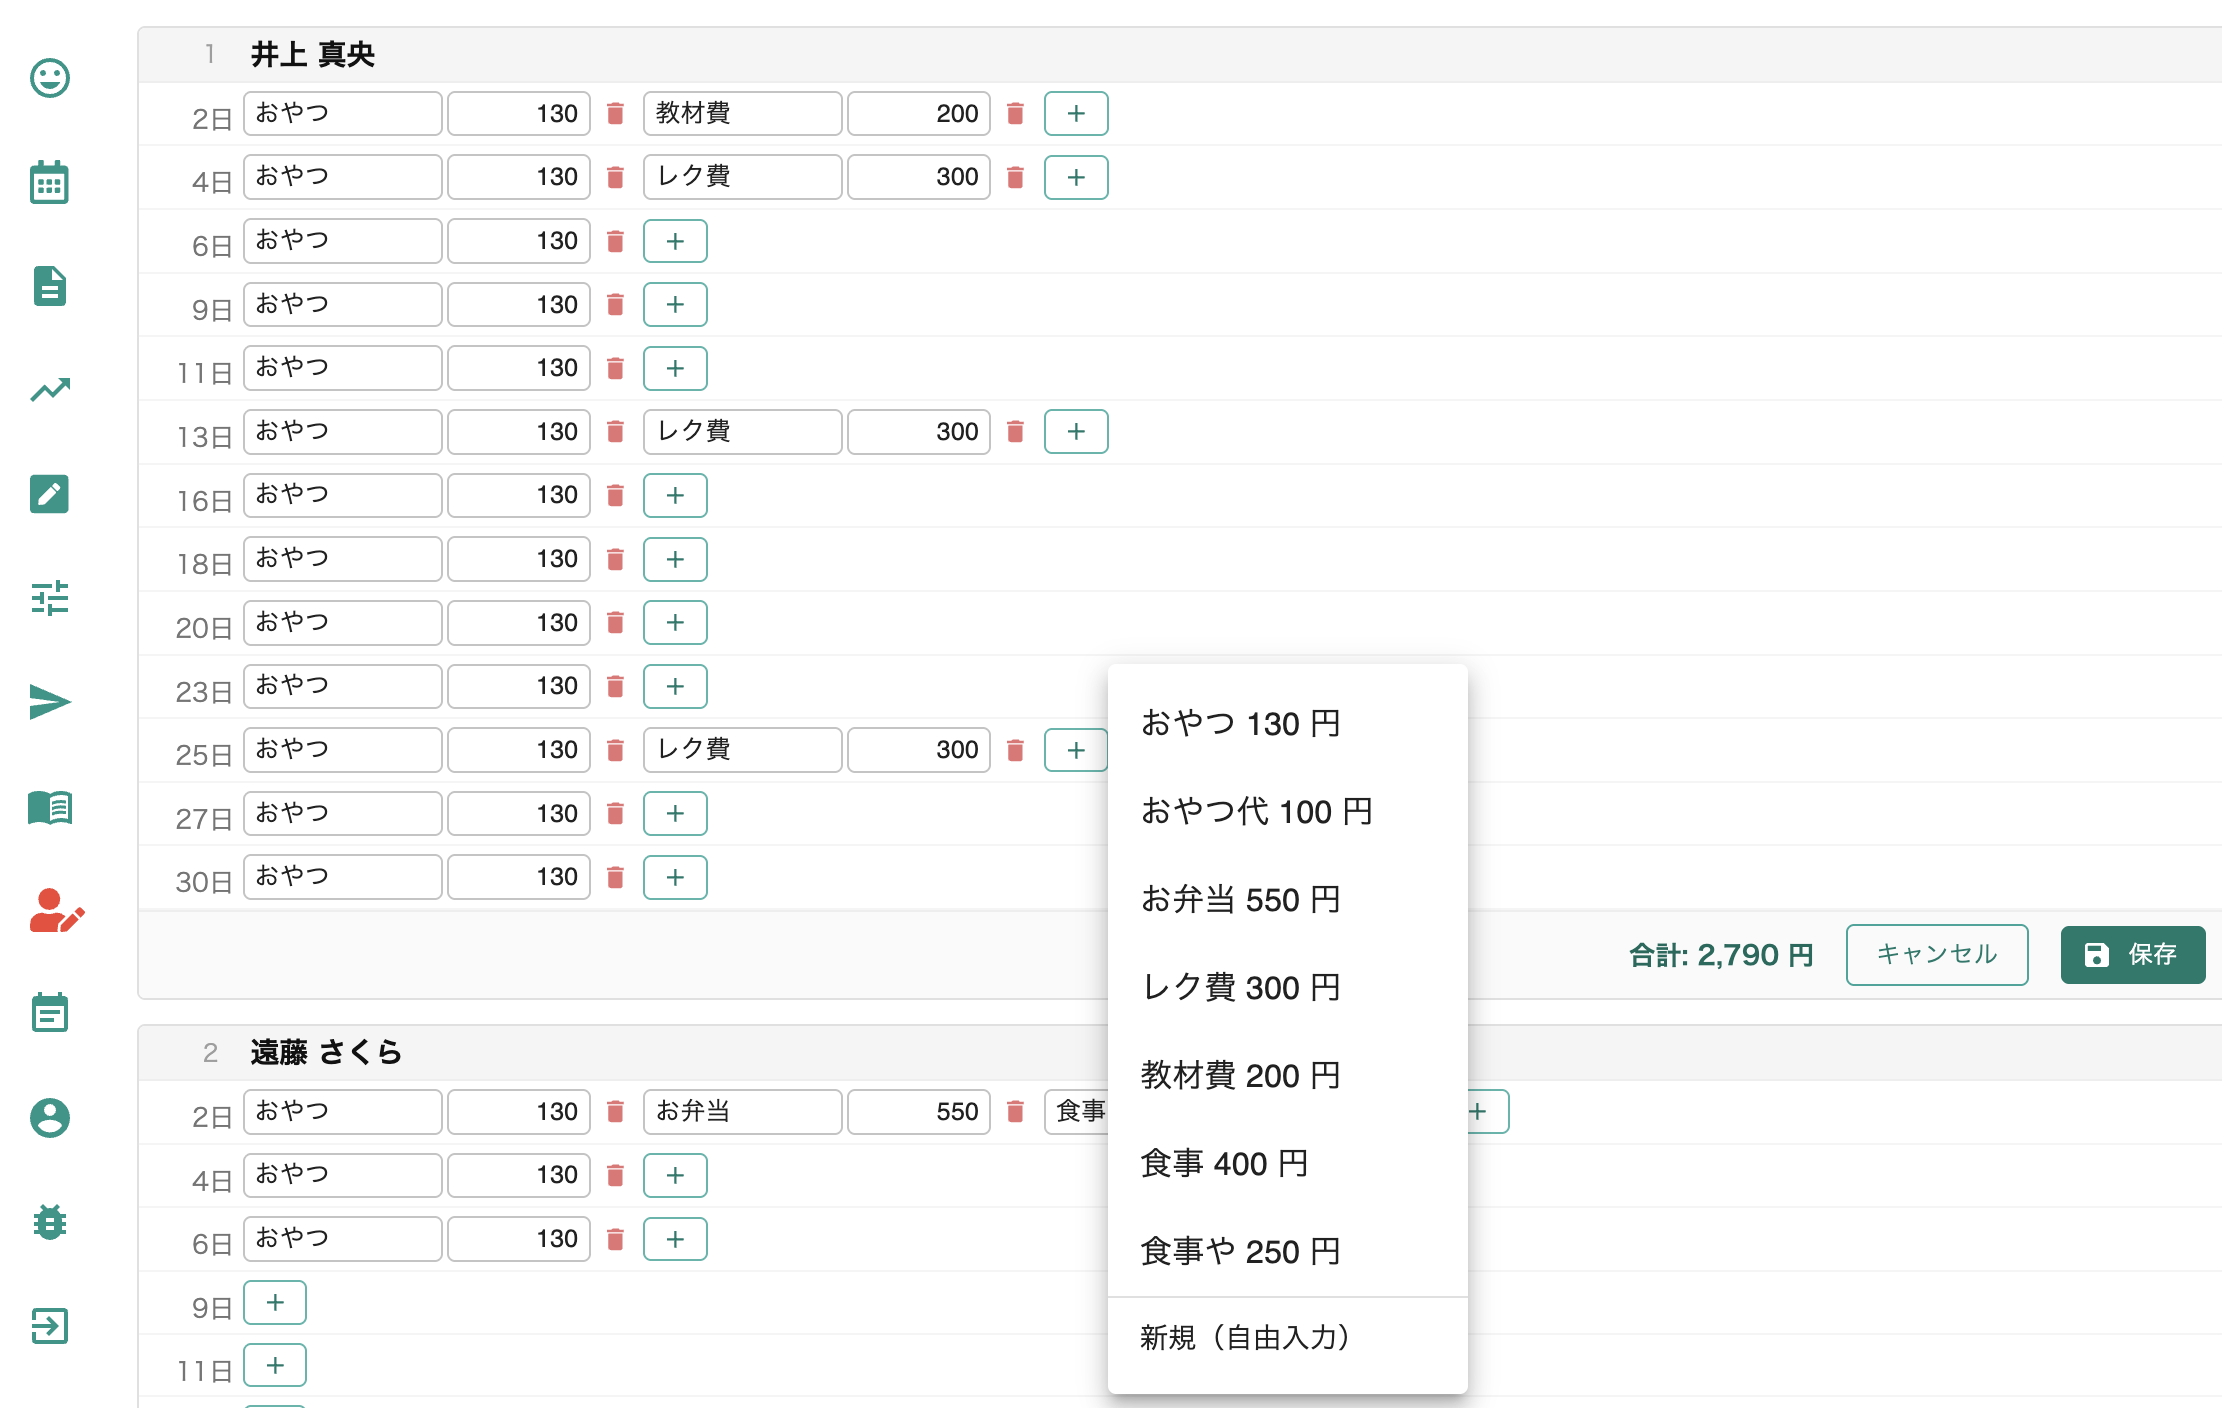
Task: Click the キャンセル button
Action: [1936, 955]
